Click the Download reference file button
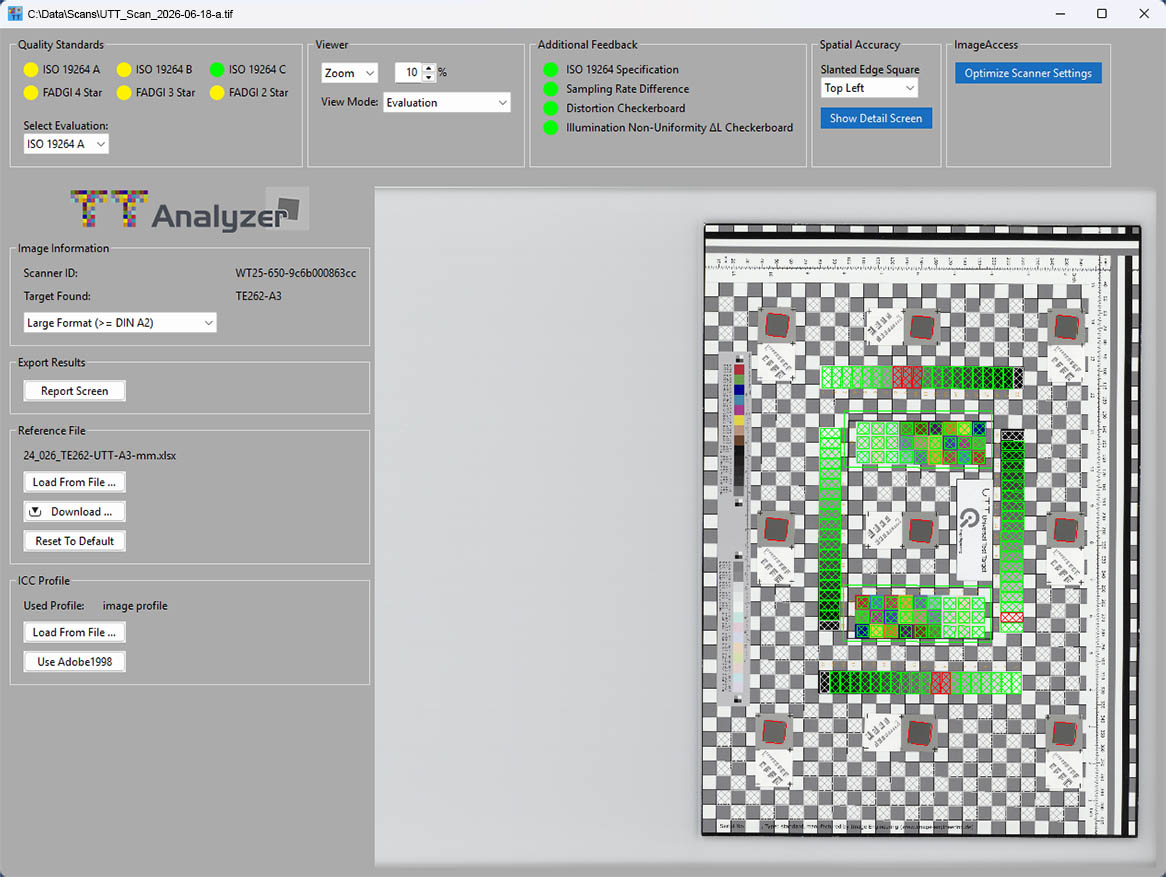Screen dimensions: 1166x877 [74, 512]
